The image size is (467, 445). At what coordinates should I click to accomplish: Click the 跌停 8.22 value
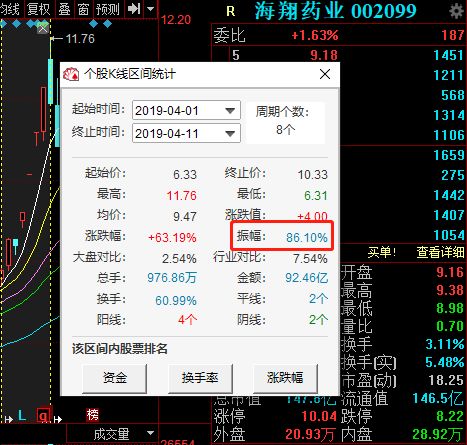[x=450, y=416]
